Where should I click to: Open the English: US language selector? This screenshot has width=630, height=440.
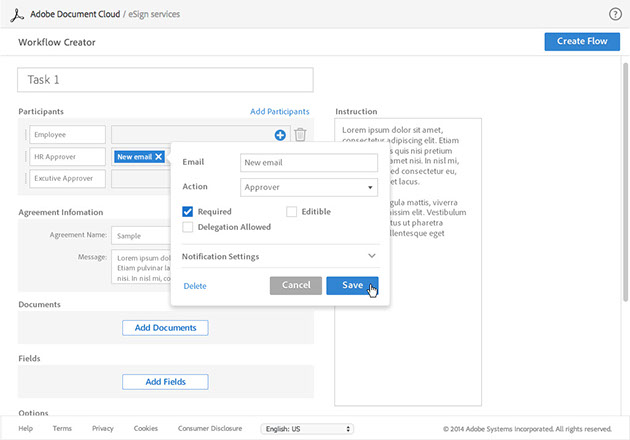306,429
